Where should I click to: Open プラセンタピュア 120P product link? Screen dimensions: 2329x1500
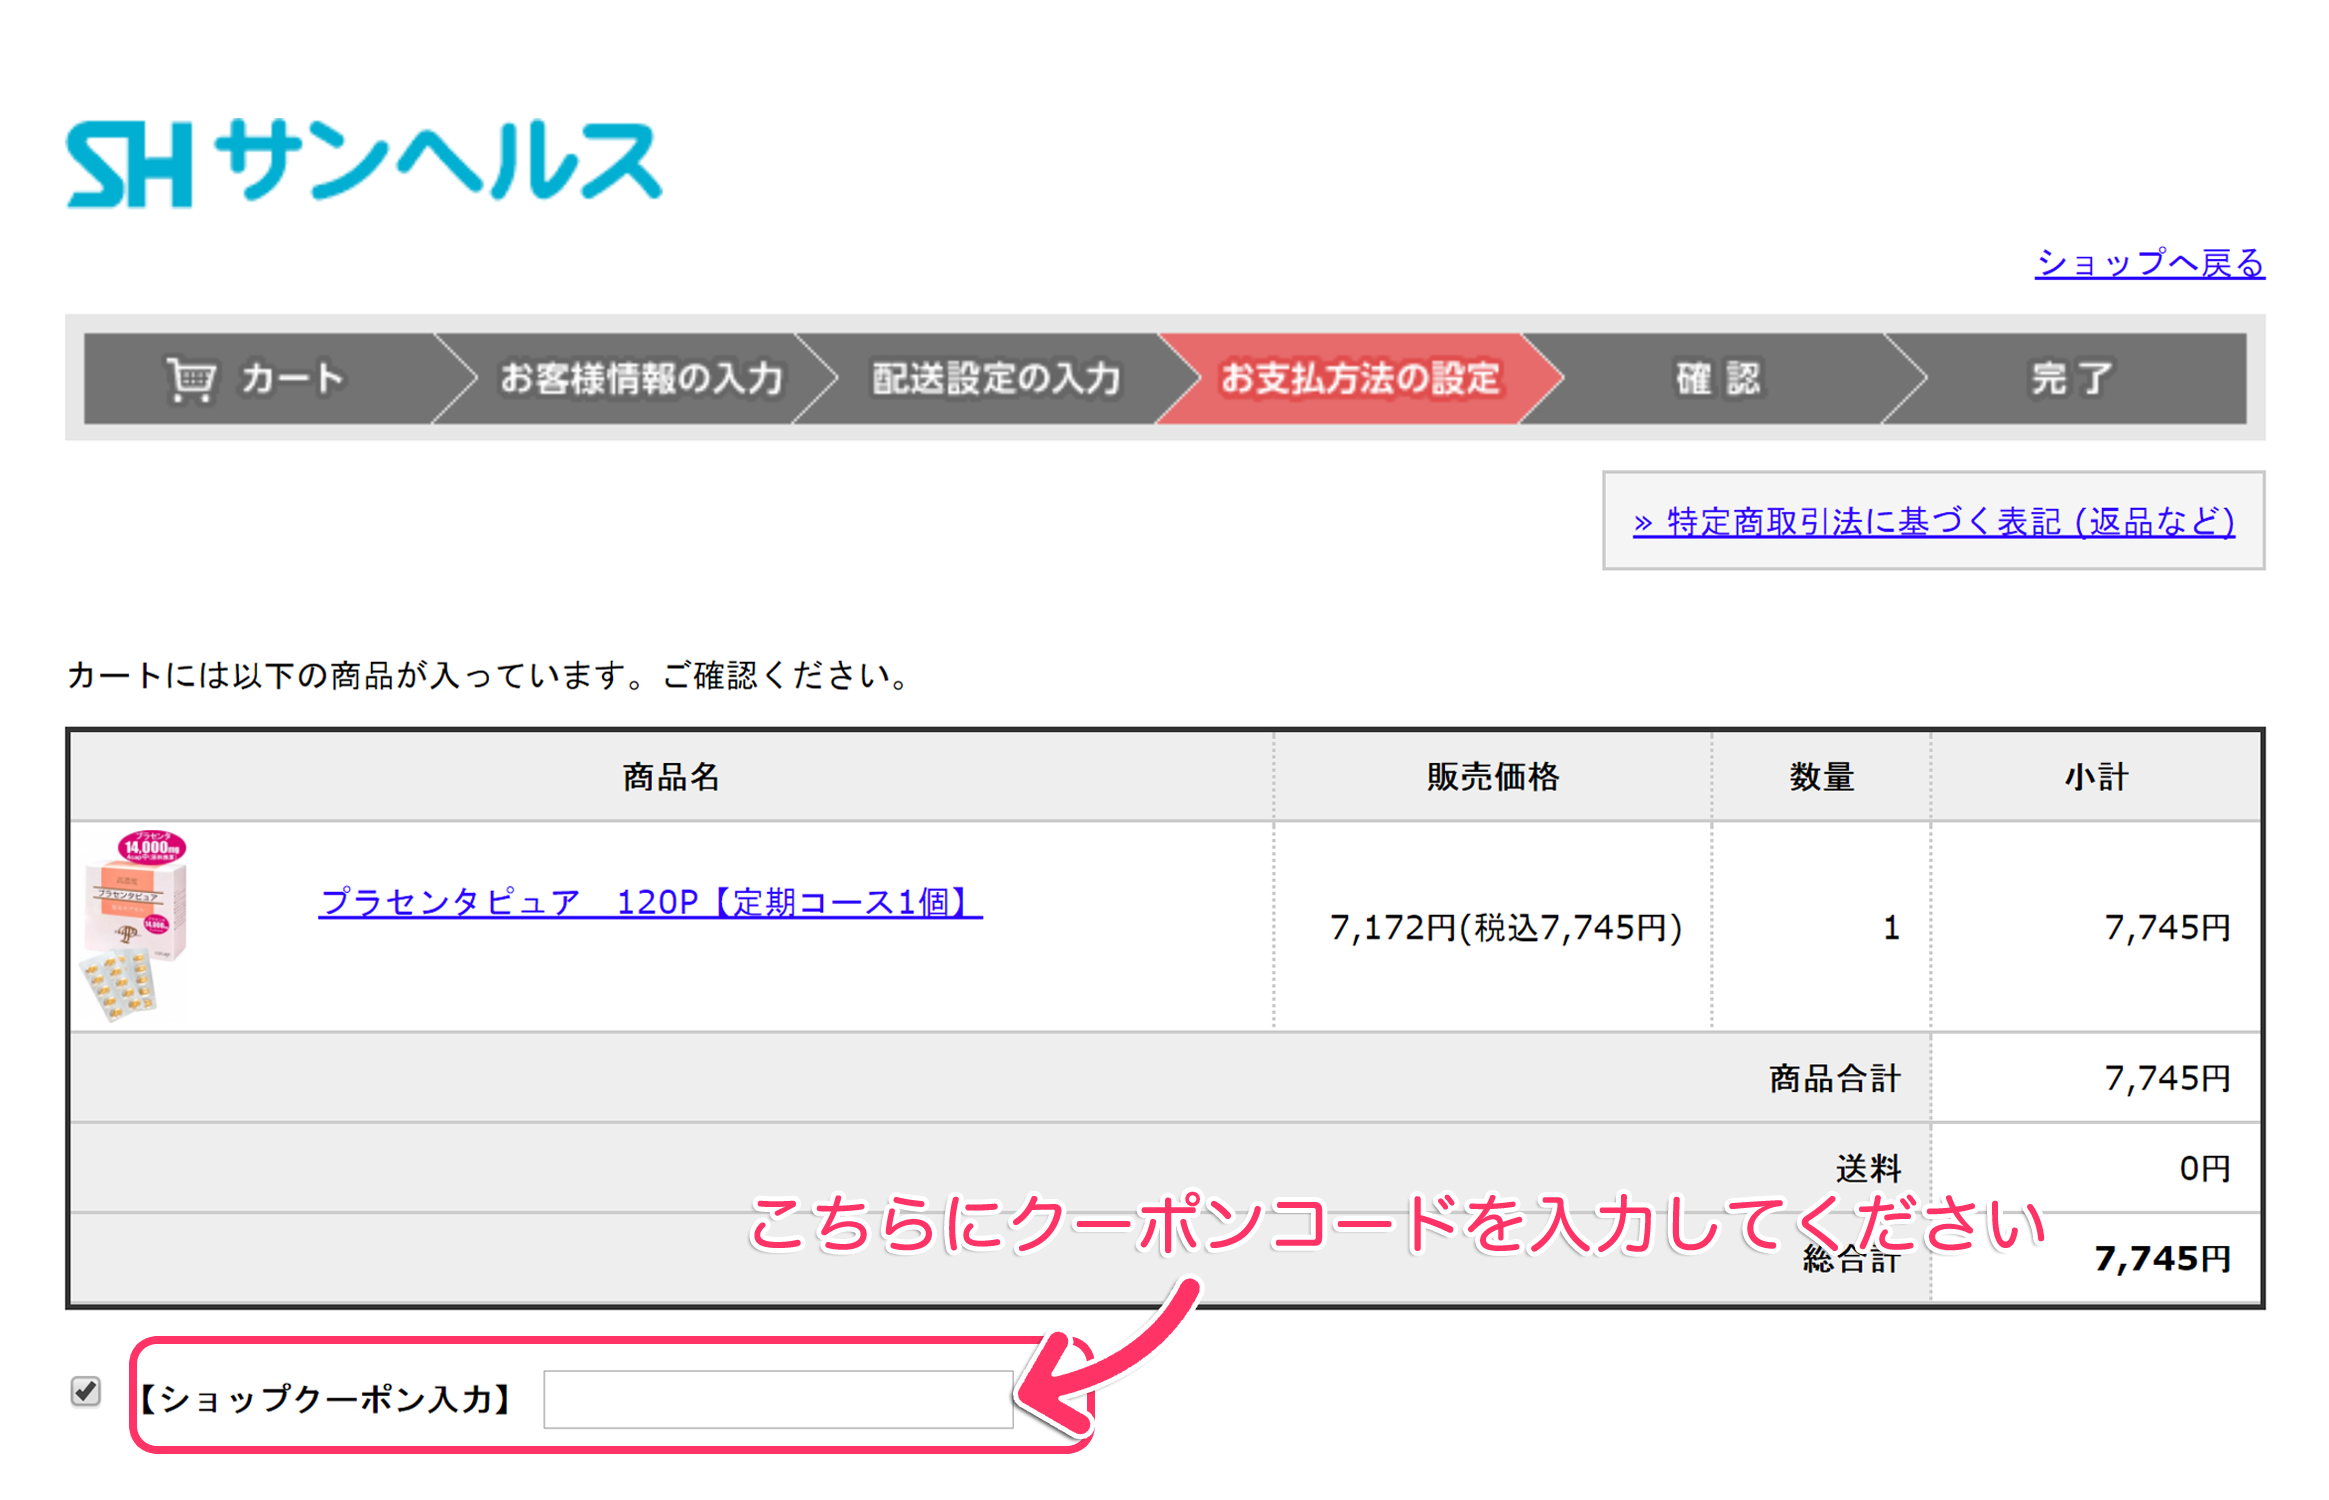click(650, 902)
